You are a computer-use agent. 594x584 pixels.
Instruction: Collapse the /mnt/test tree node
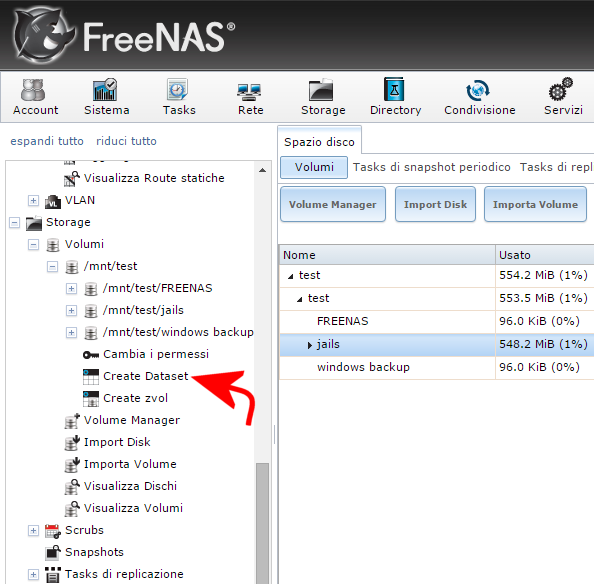point(52,267)
